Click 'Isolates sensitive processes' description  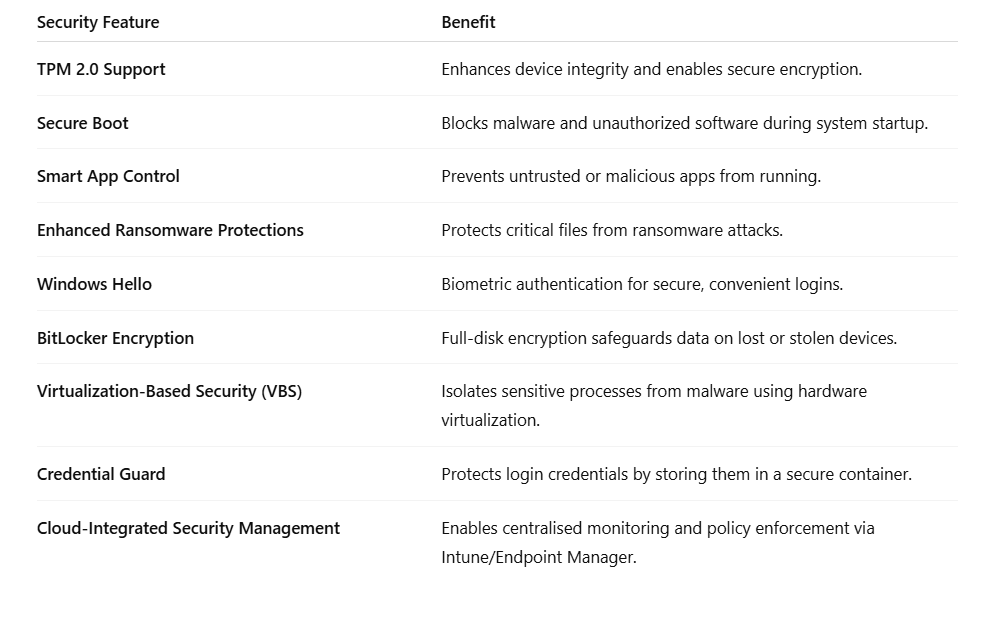(653, 391)
